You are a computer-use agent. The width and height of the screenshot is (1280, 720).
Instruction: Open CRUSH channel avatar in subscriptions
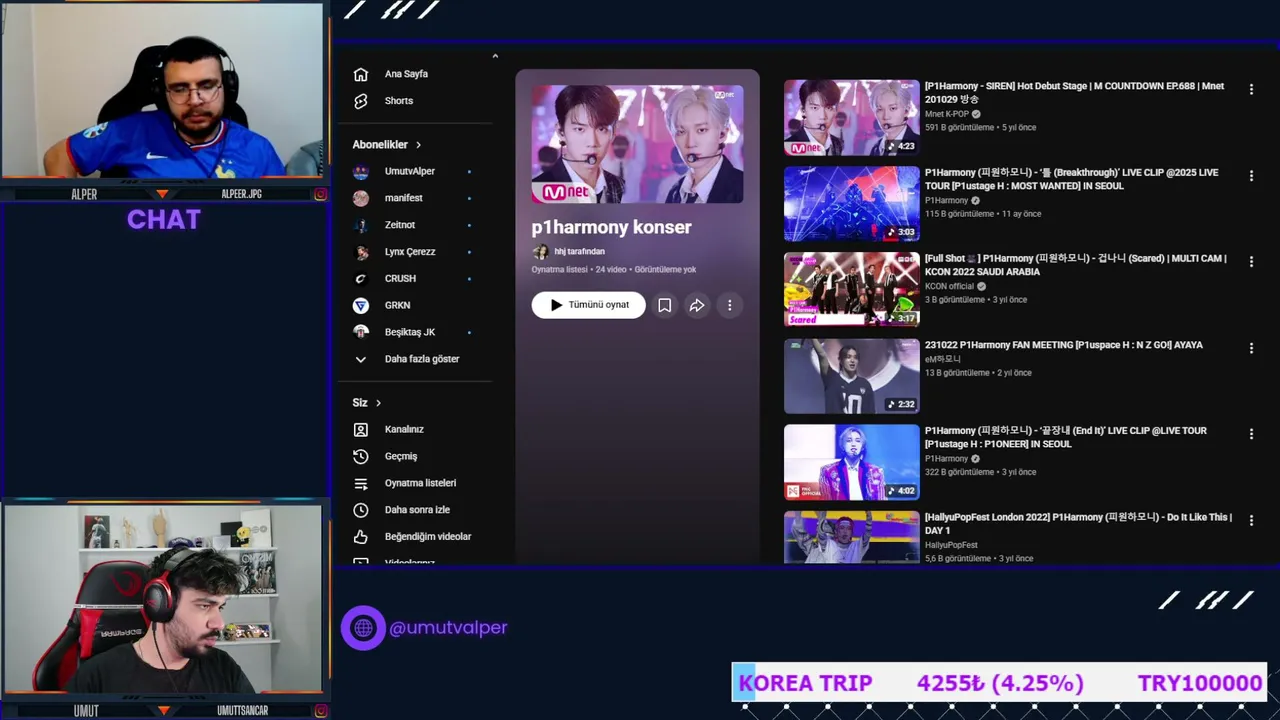click(x=361, y=279)
